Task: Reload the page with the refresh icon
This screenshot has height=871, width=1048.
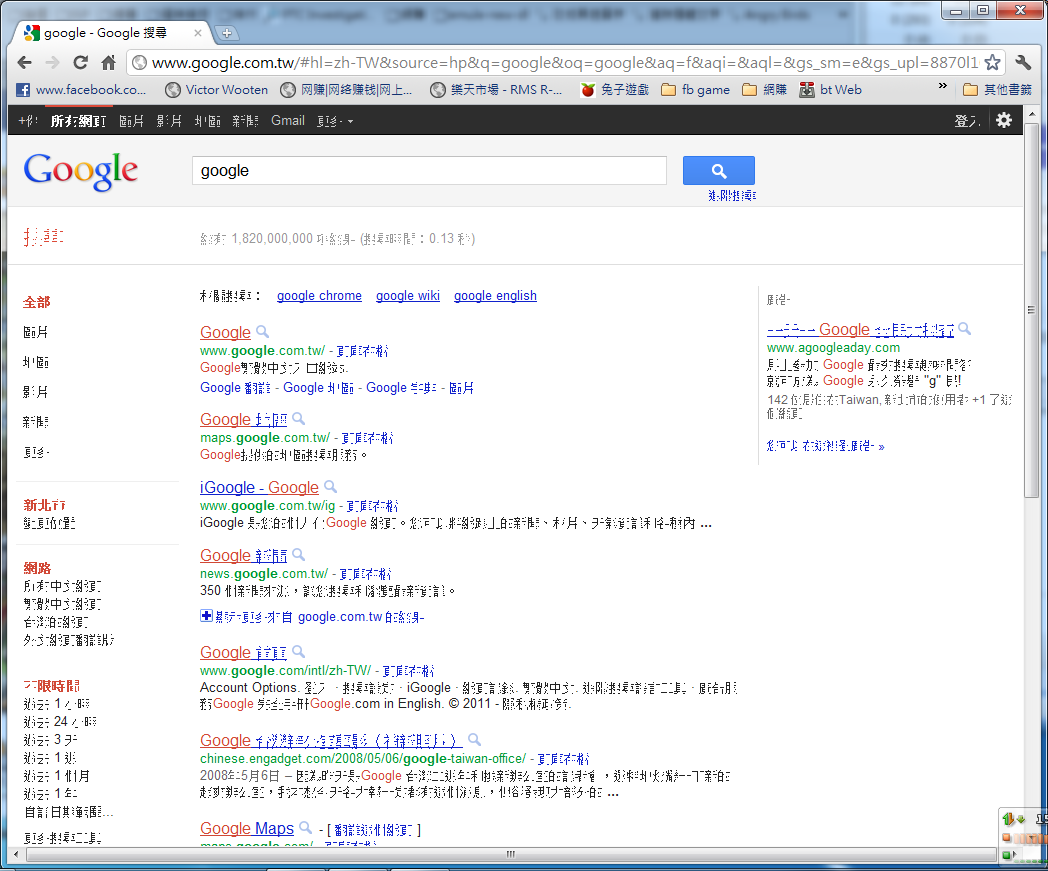Action: point(81,62)
